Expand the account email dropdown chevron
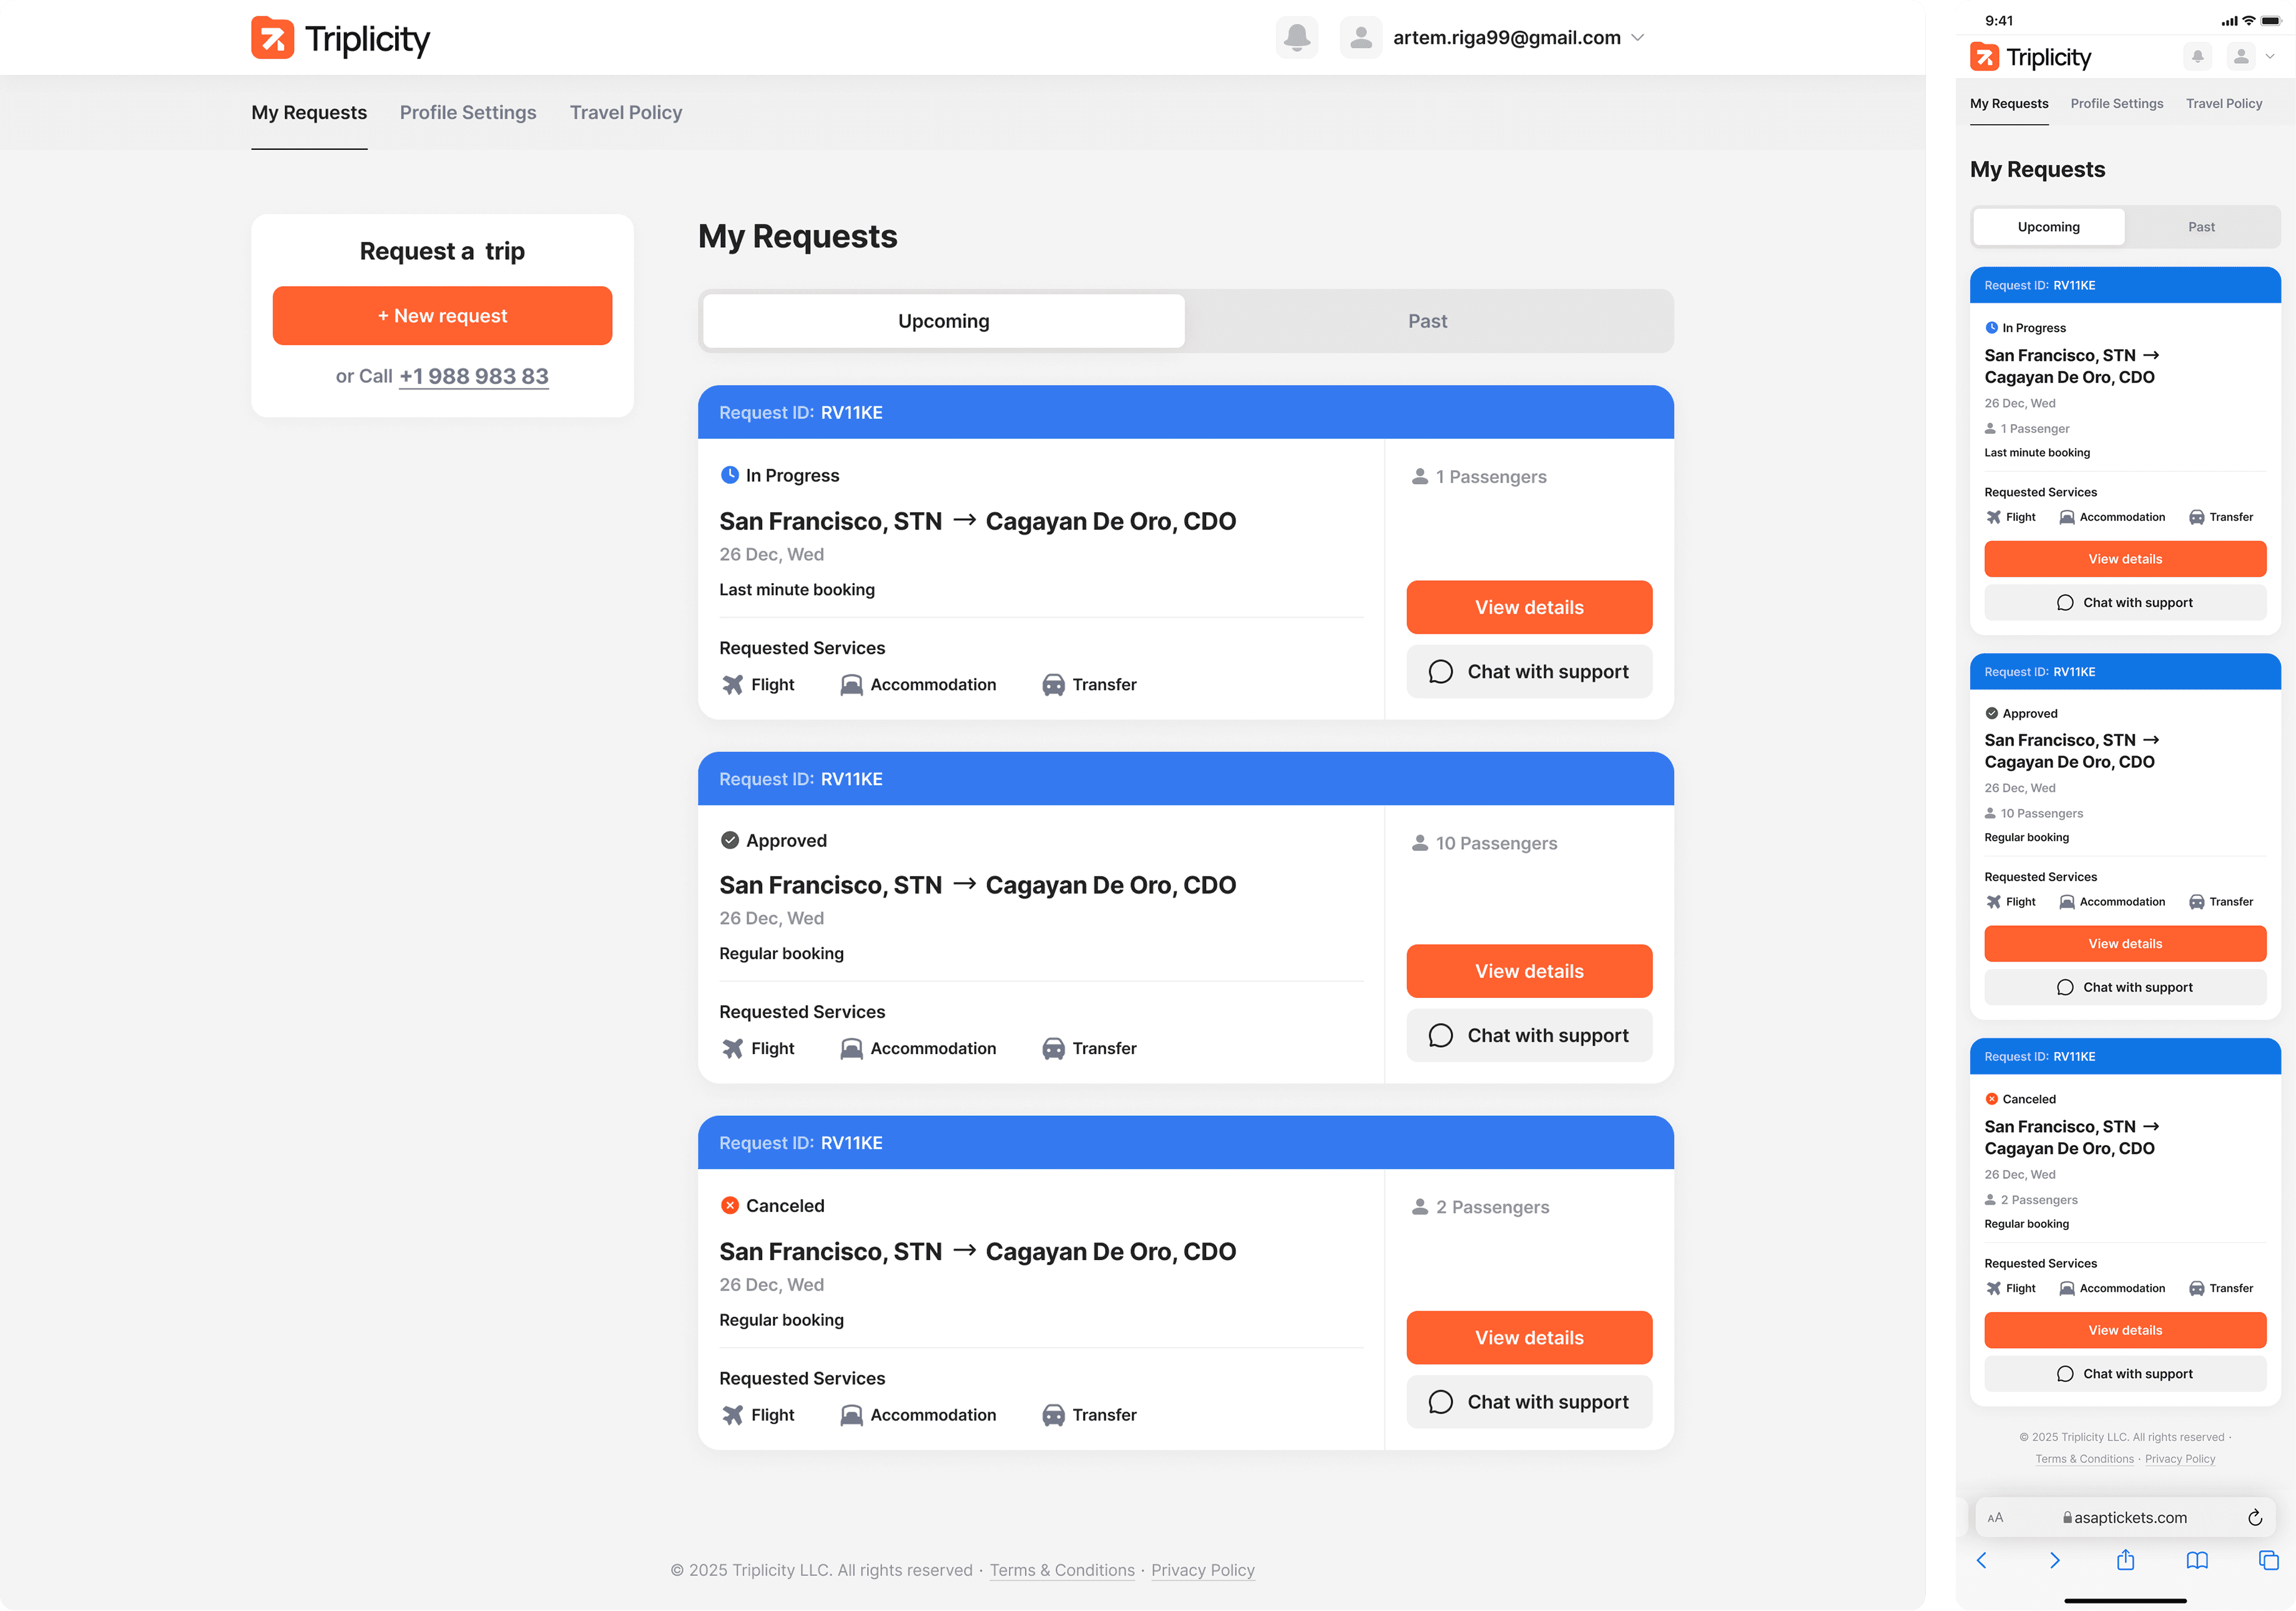 [1637, 38]
